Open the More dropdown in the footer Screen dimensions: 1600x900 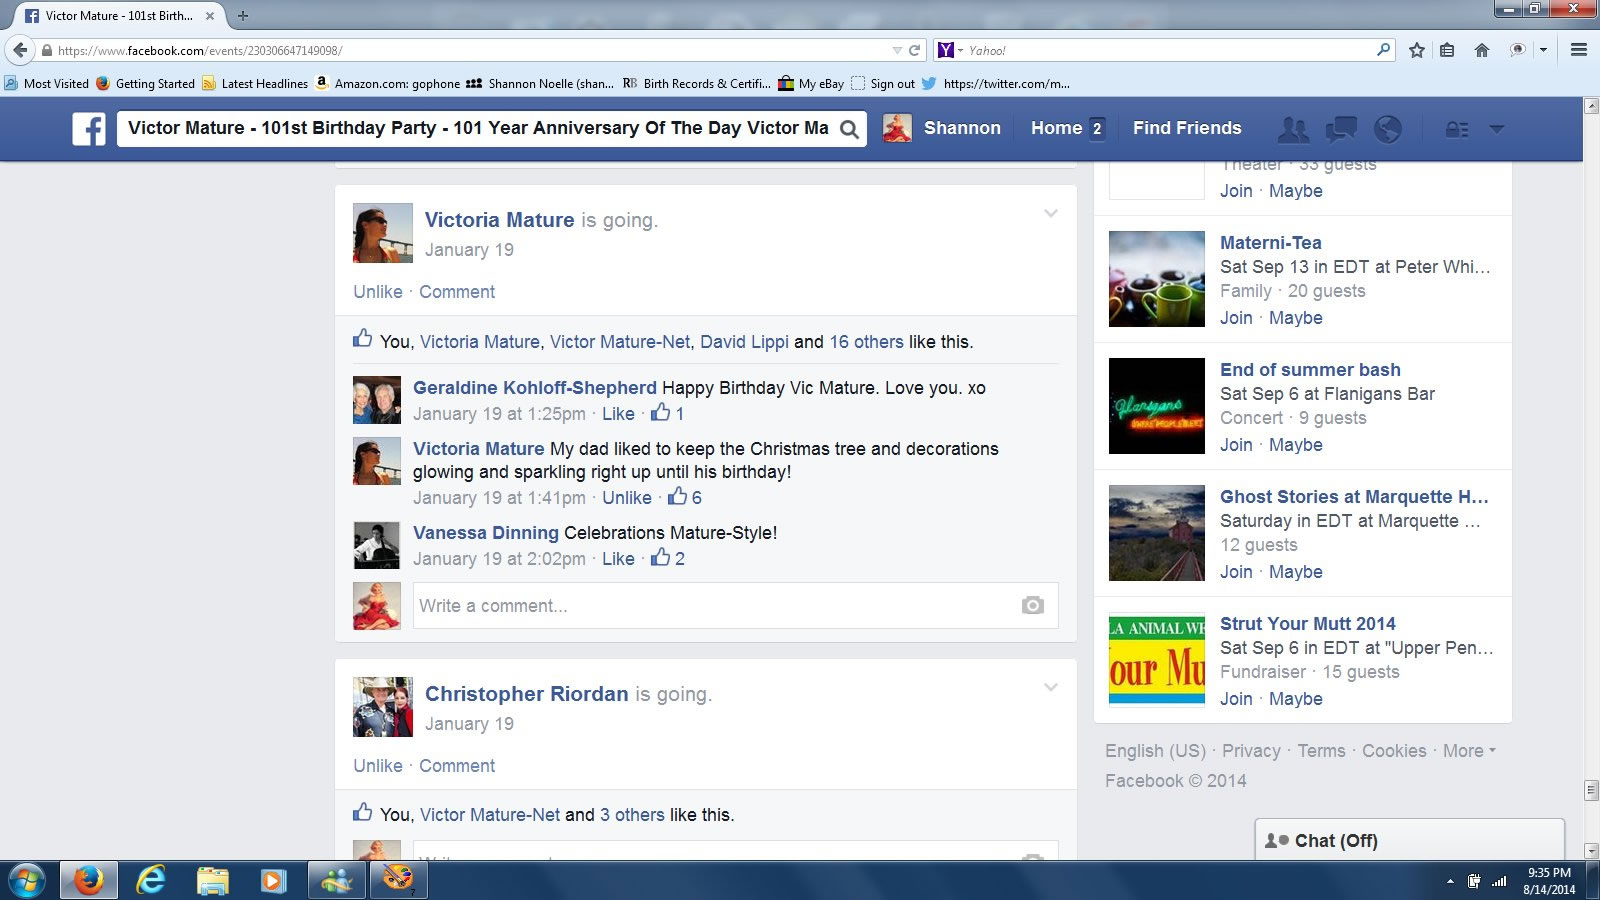pos(1469,751)
